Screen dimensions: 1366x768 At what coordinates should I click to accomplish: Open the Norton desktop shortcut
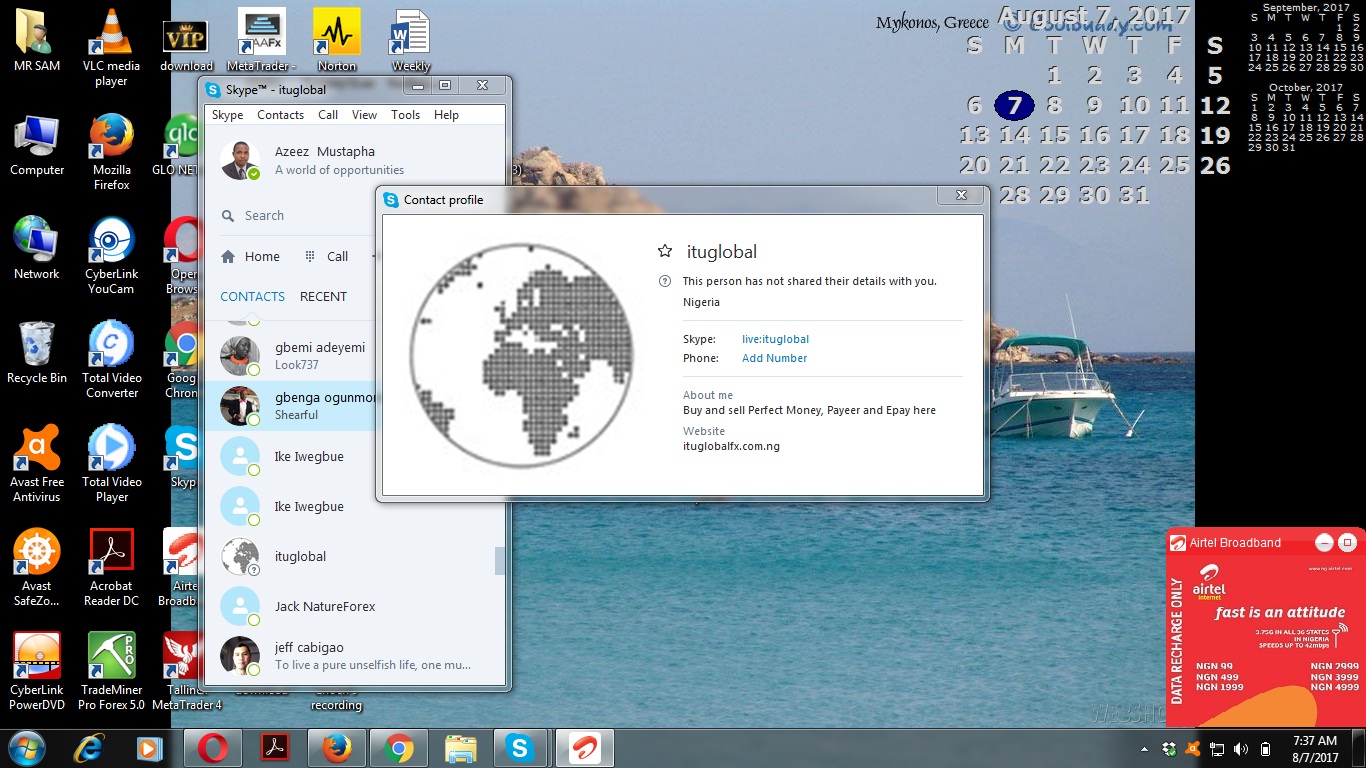(336, 40)
